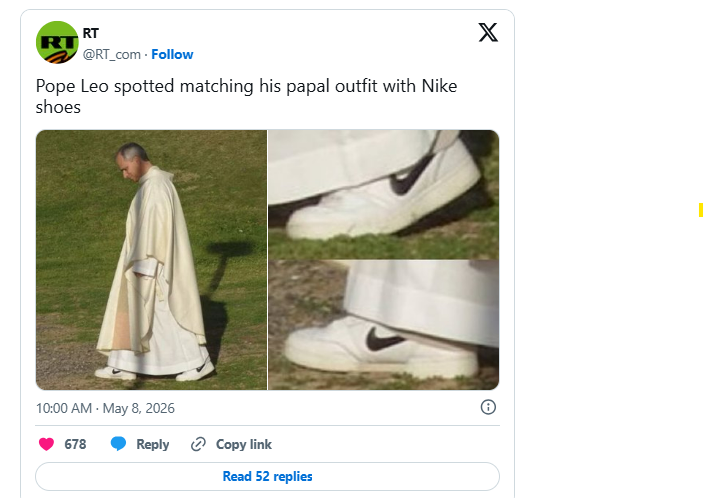Open the @RT_com handle link
Image resolution: width=704 pixels, height=498 pixels.
[x=111, y=54]
